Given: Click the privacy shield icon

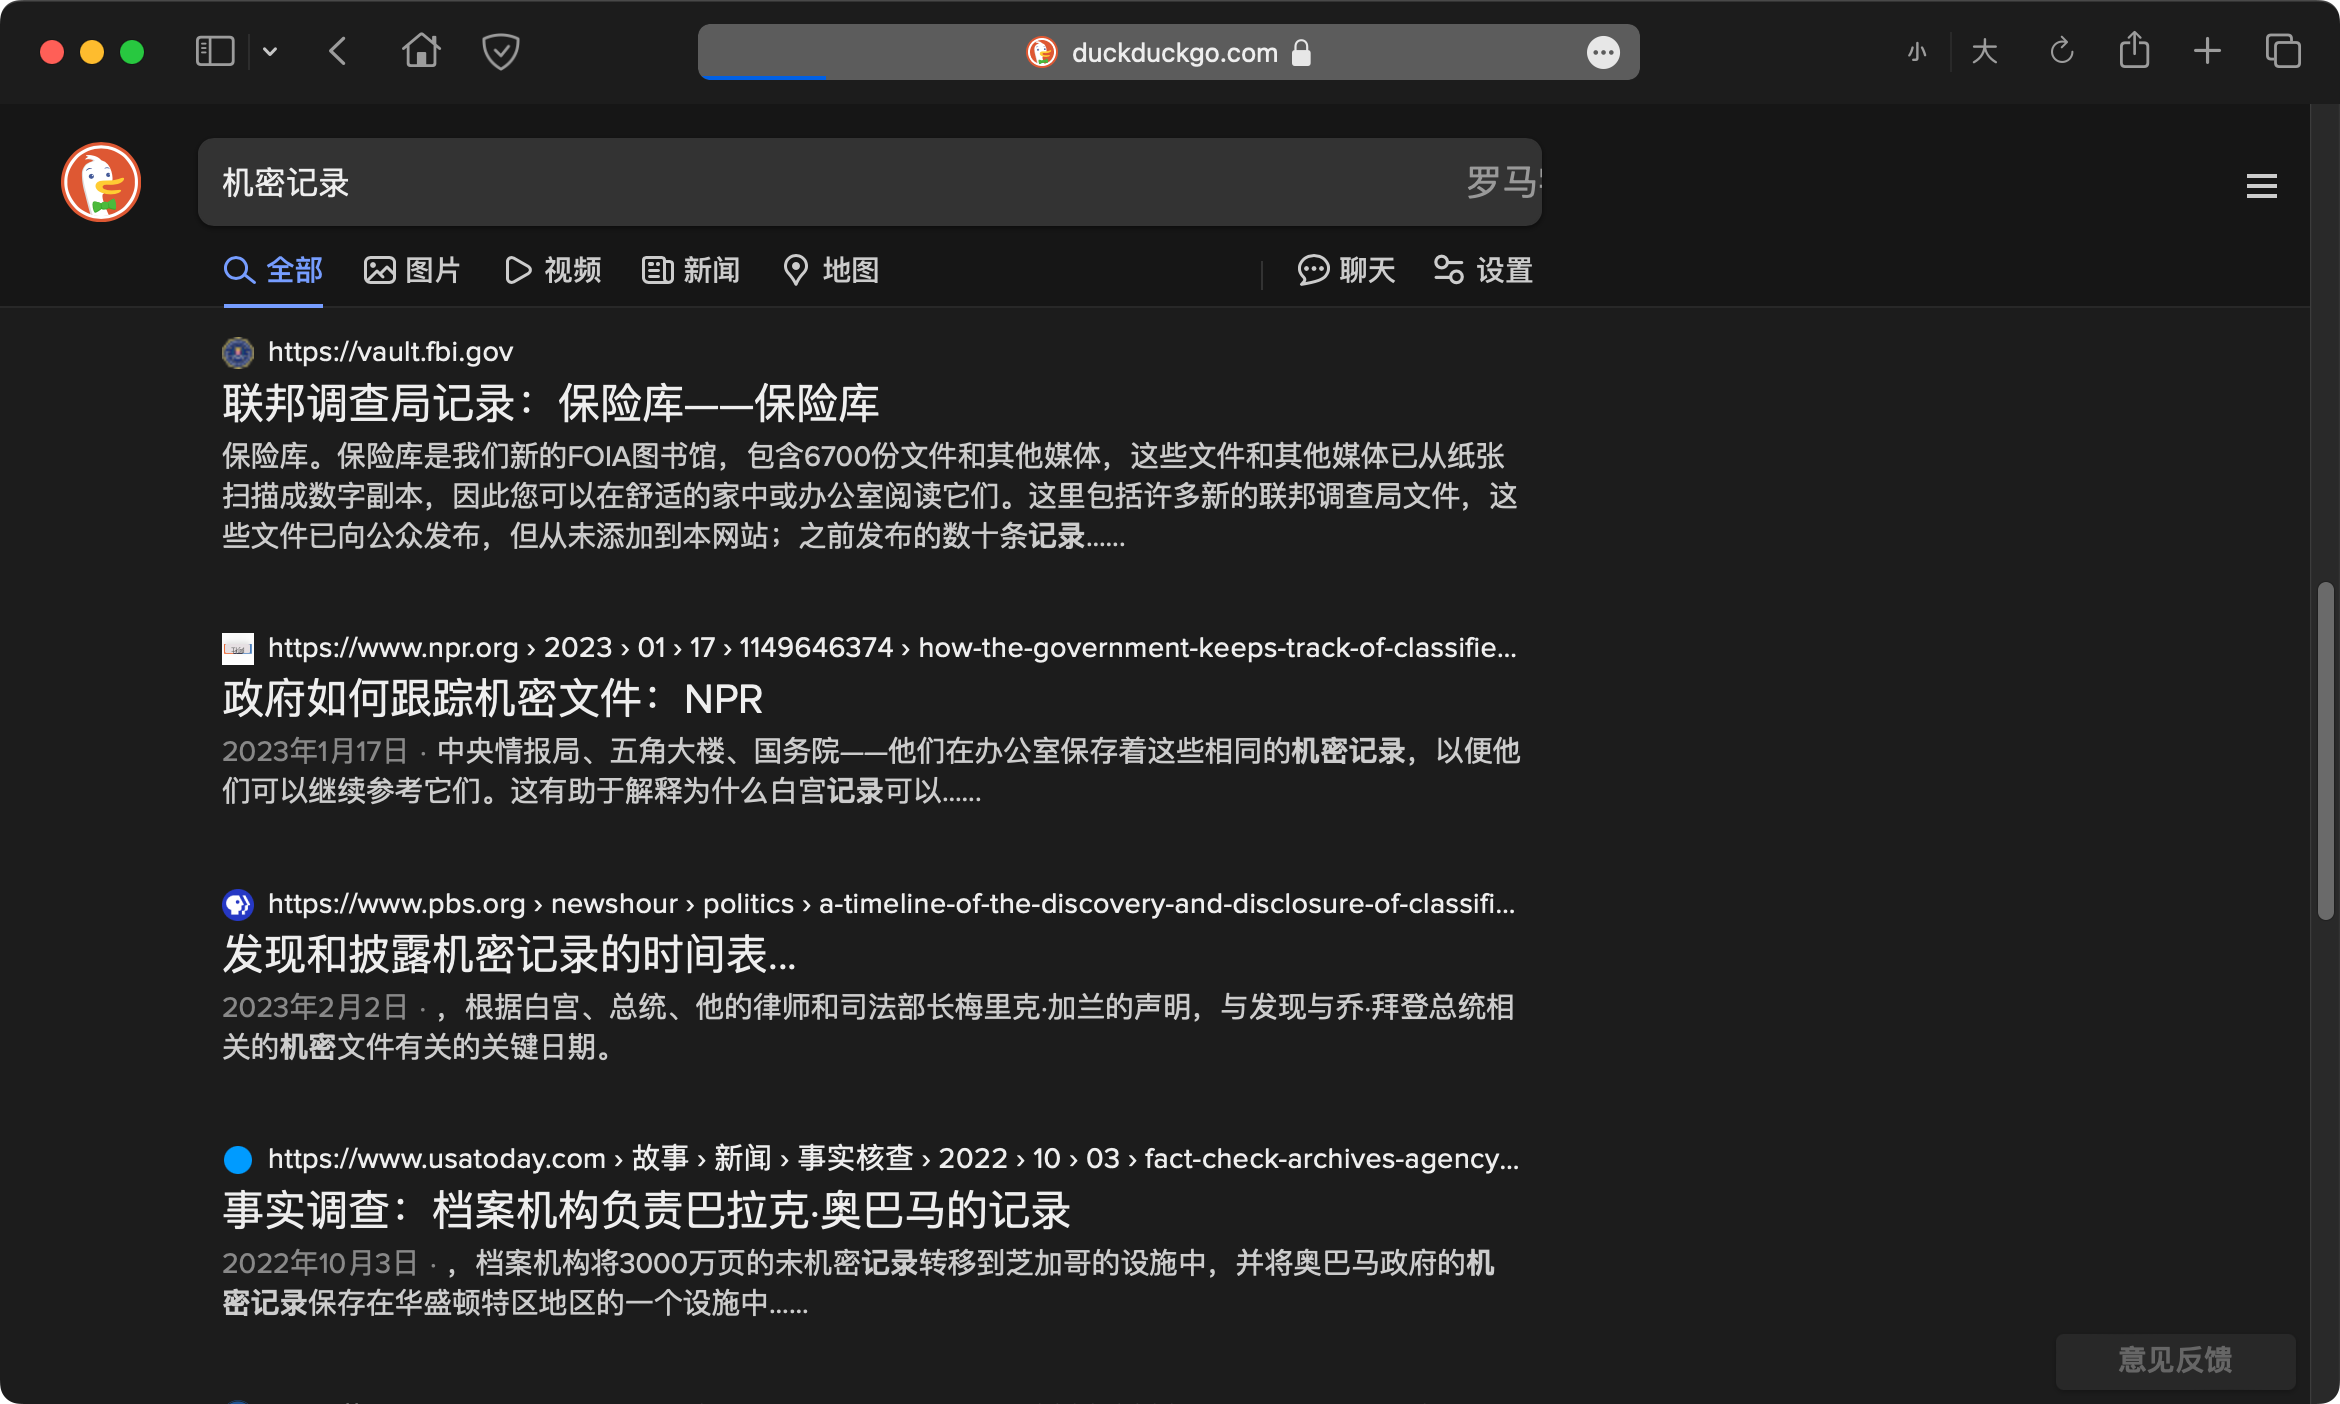Looking at the screenshot, I should pos(500,51).
